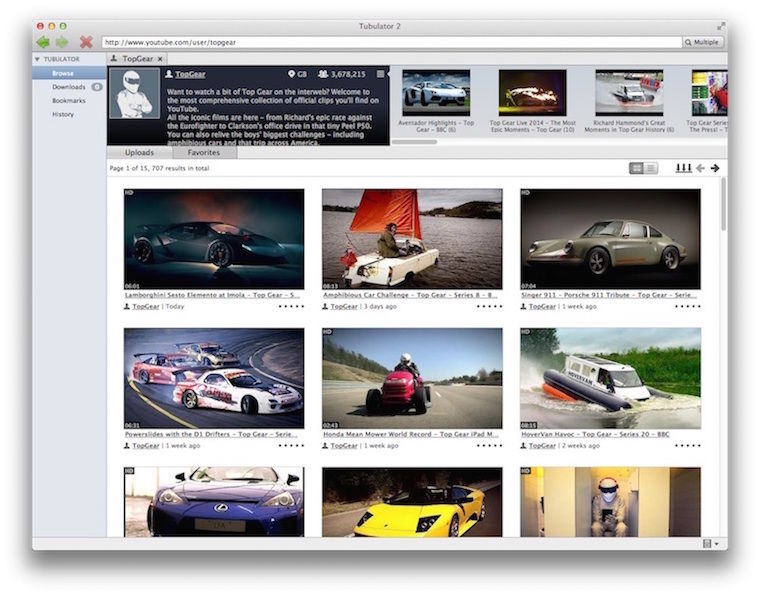Click the HoverVan Havoc title link
This screenshot has width=760, height=595.
pos(595,434)
